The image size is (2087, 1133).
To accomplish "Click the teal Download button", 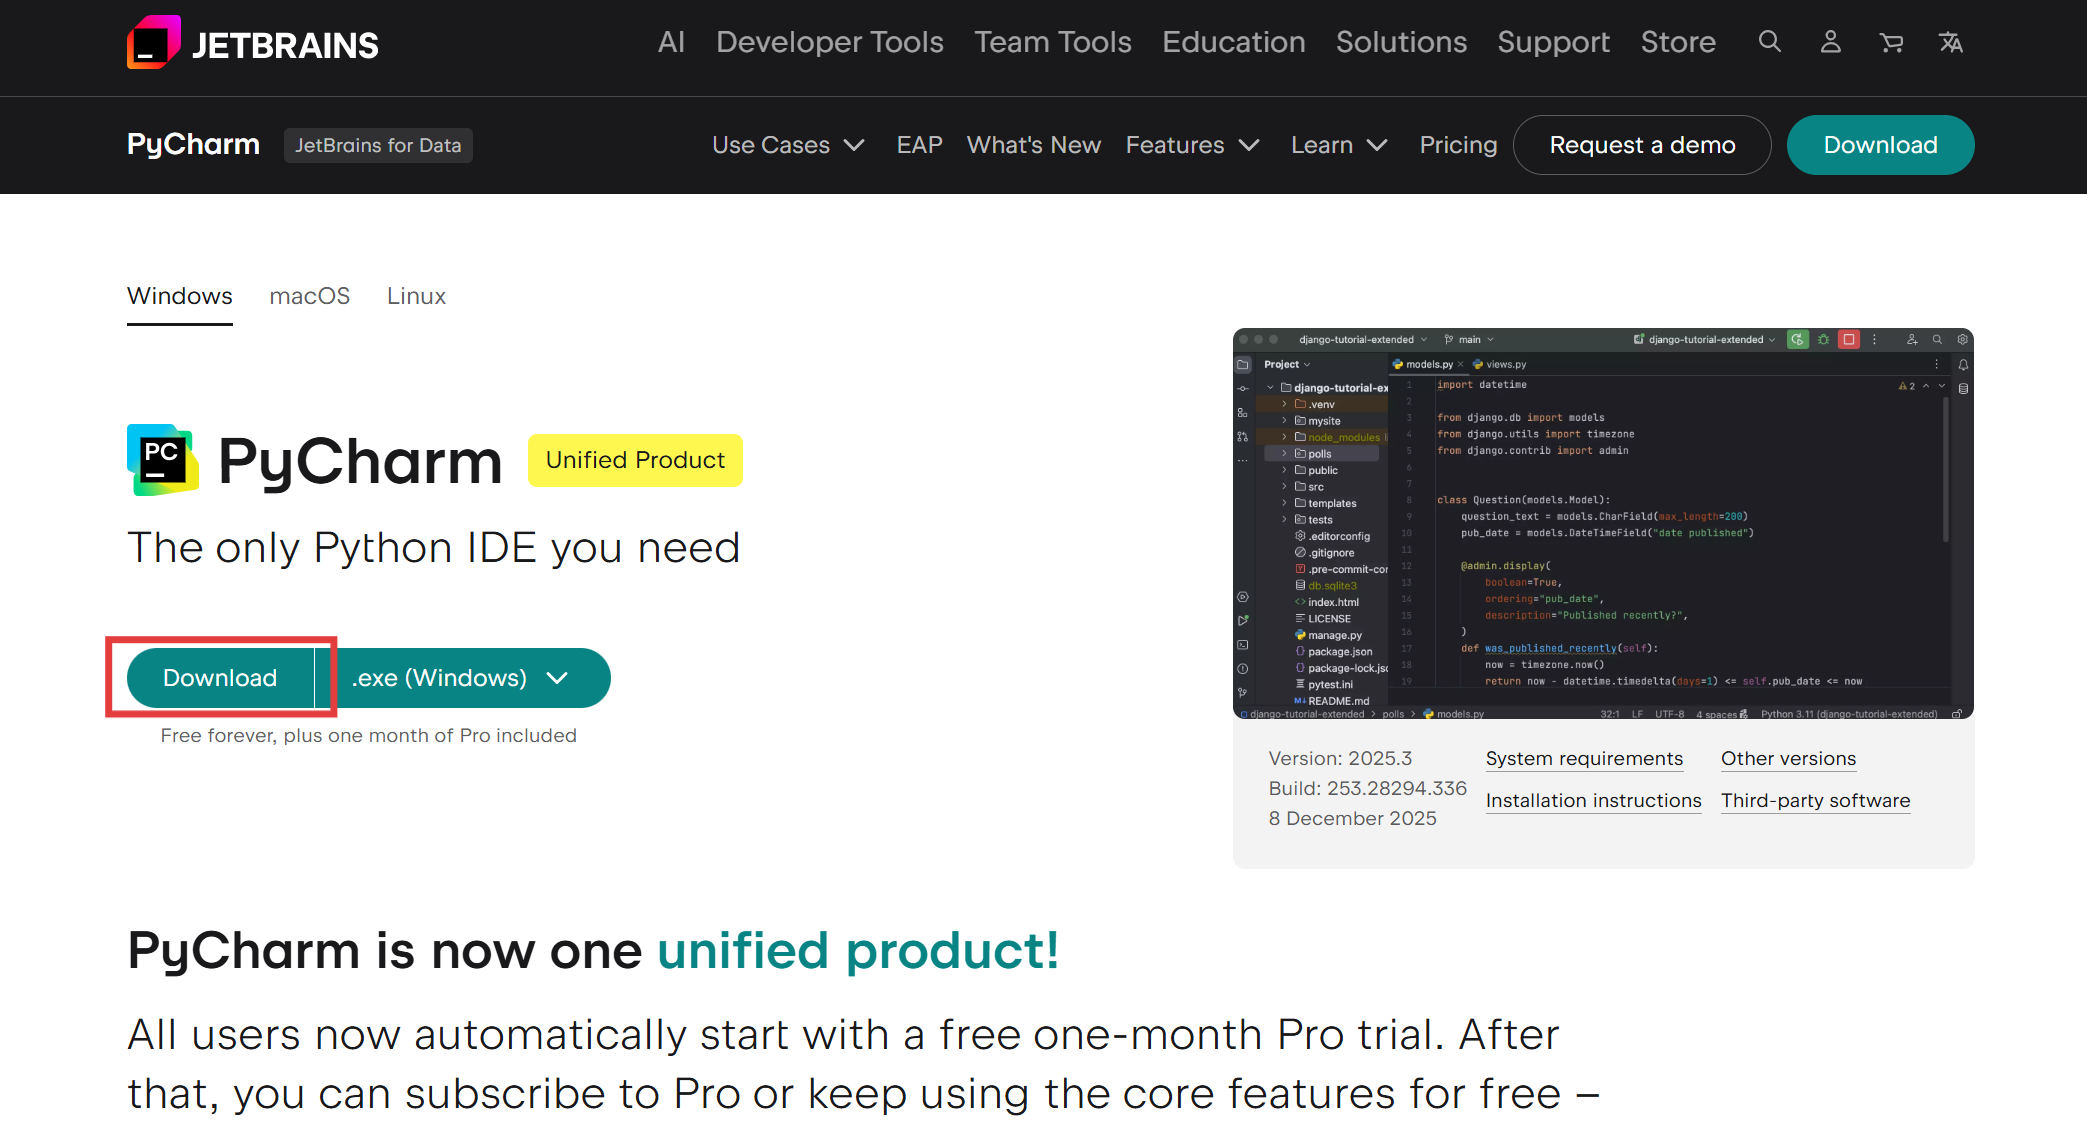I will point(220,677).
